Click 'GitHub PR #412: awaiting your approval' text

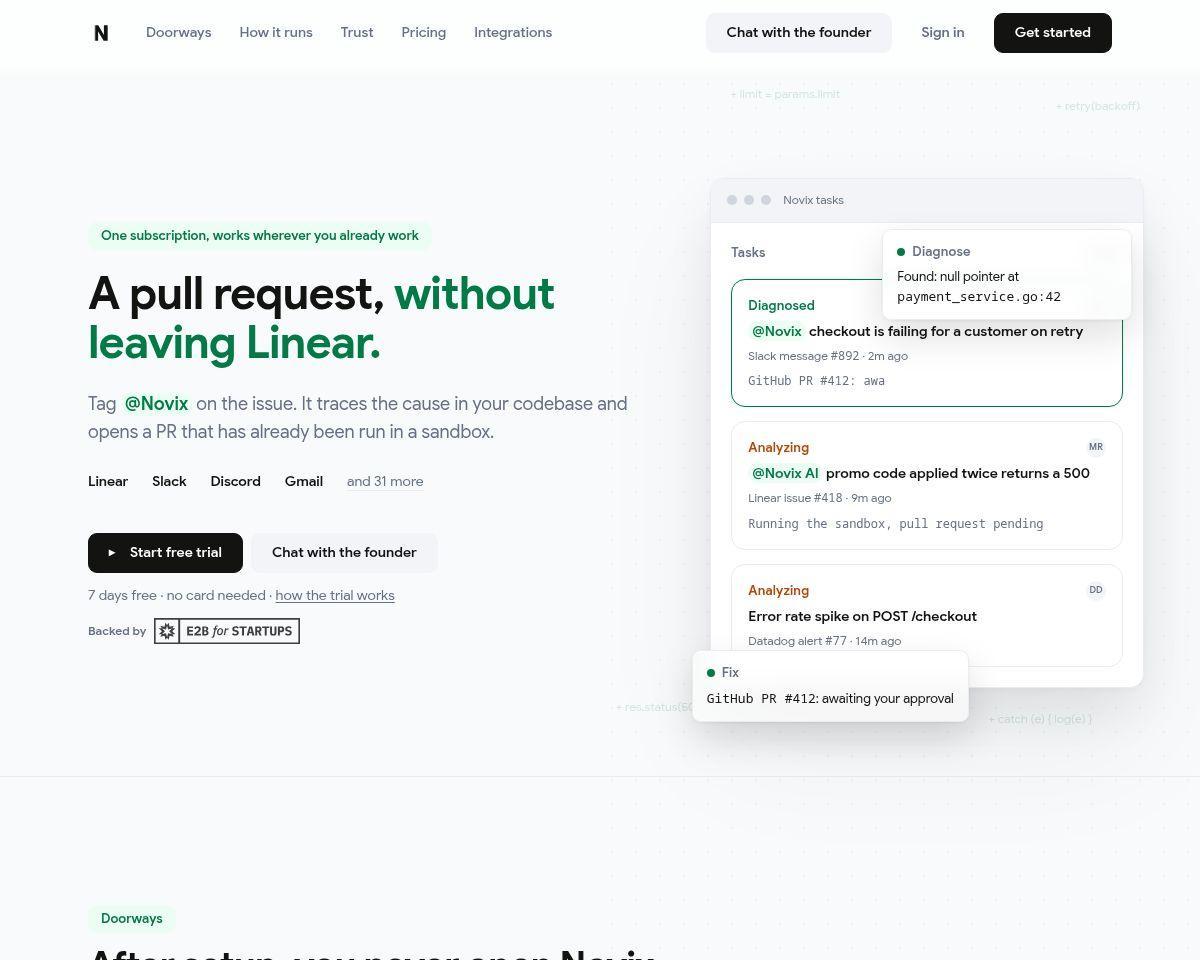830,699
